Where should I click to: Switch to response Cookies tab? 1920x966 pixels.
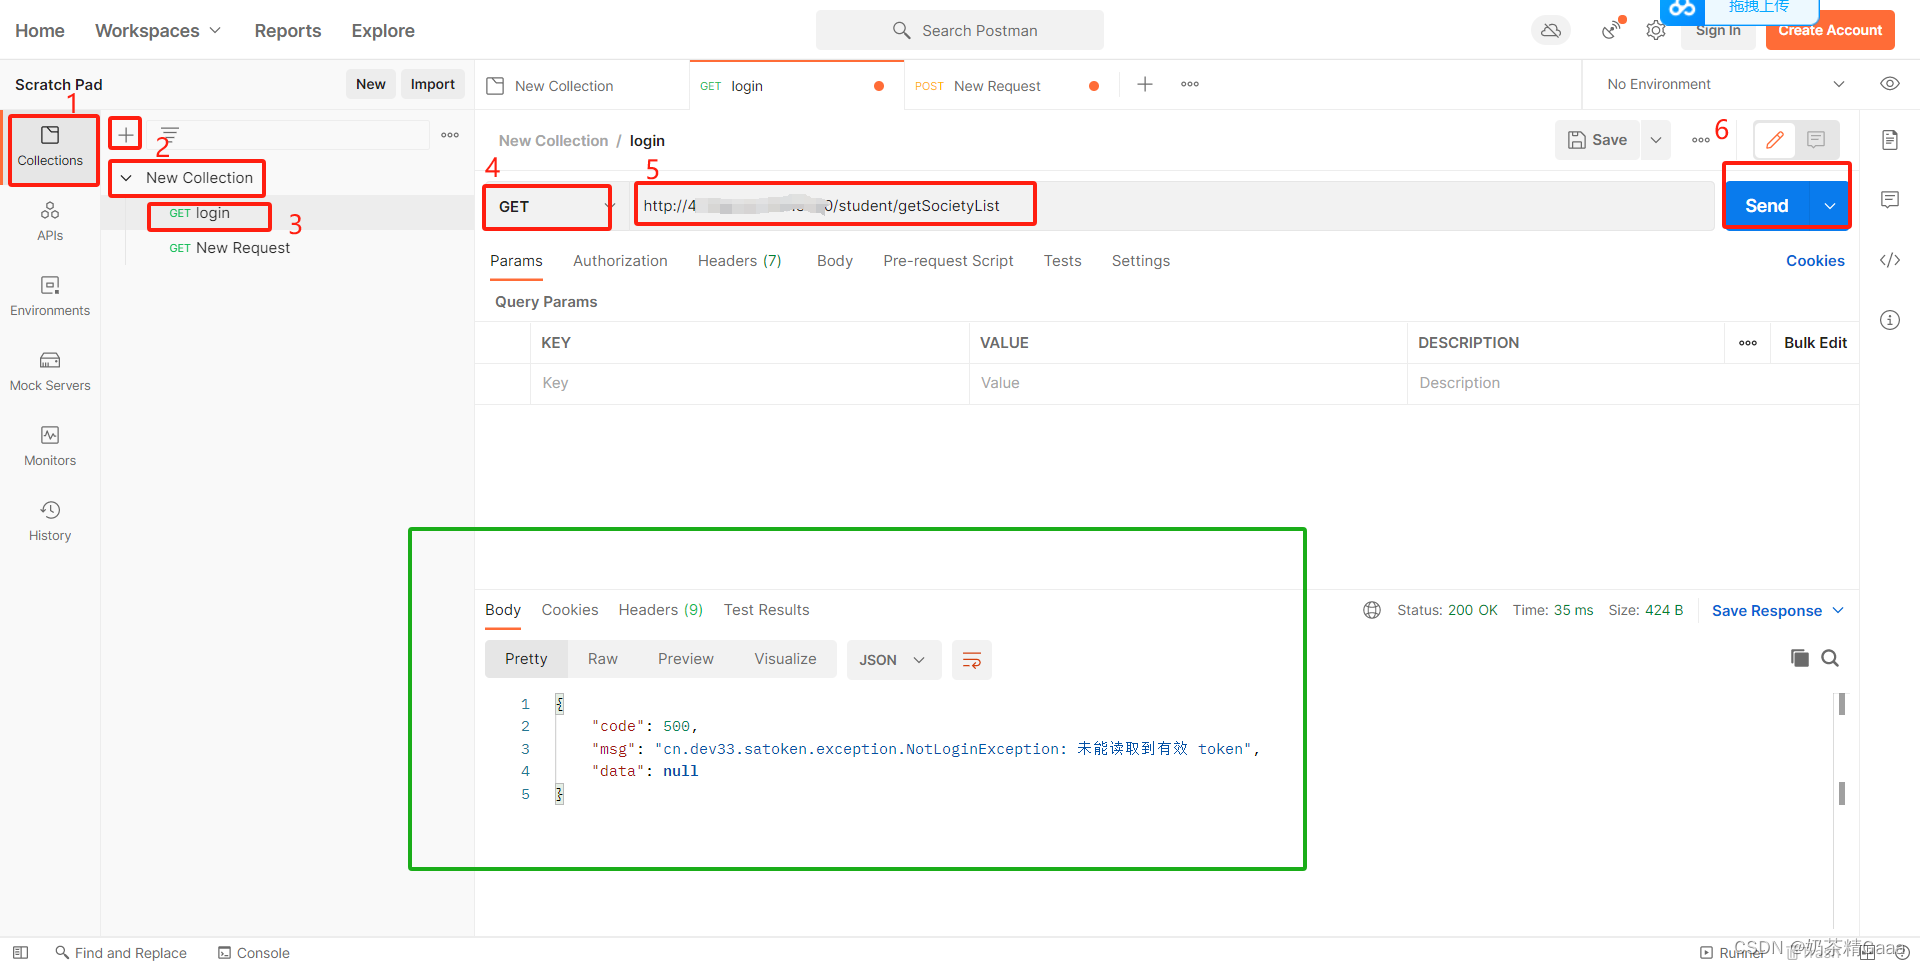coord(570,610)
